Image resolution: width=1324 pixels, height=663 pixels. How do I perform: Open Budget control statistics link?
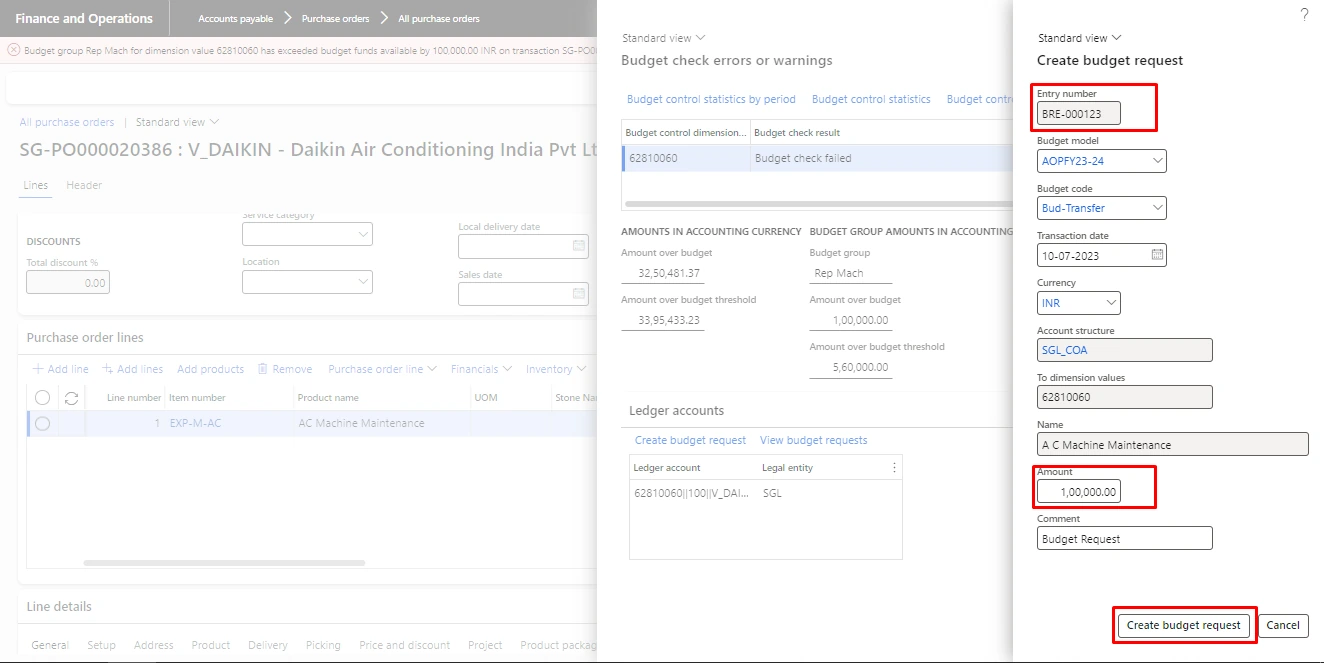(871, 99)
